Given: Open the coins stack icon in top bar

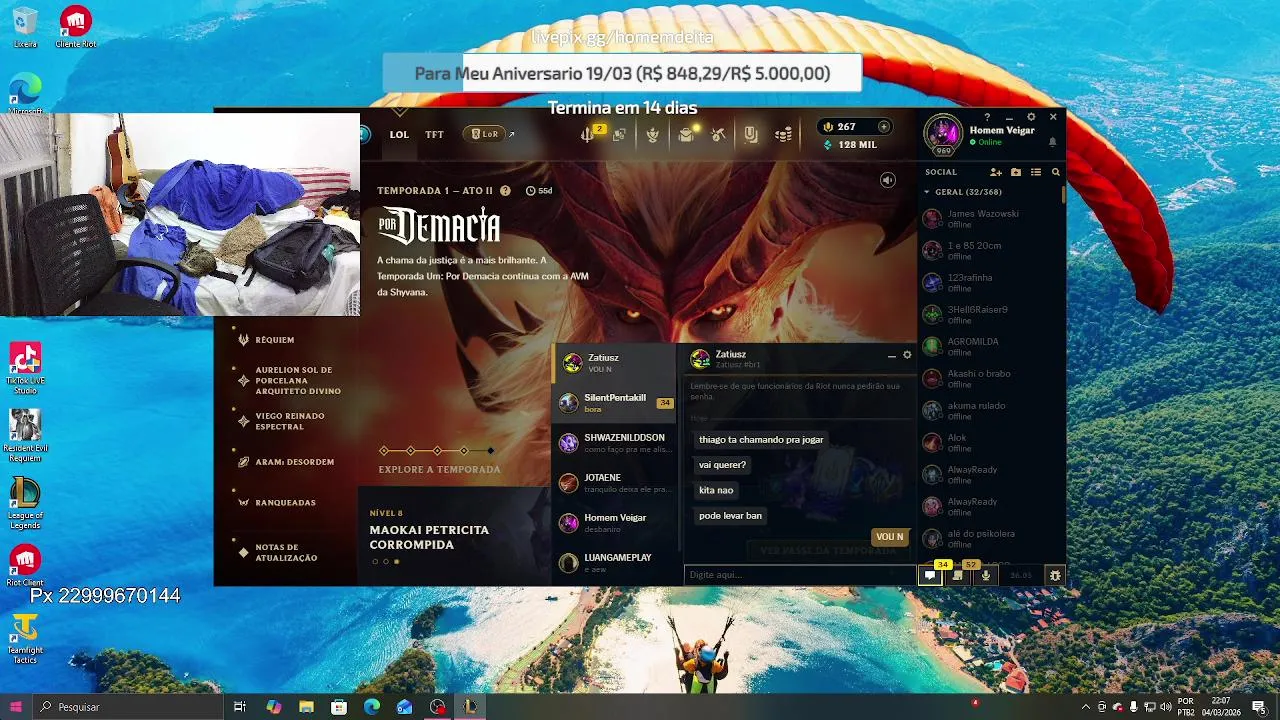Looking at the screenshot, I should pos(783,135).
